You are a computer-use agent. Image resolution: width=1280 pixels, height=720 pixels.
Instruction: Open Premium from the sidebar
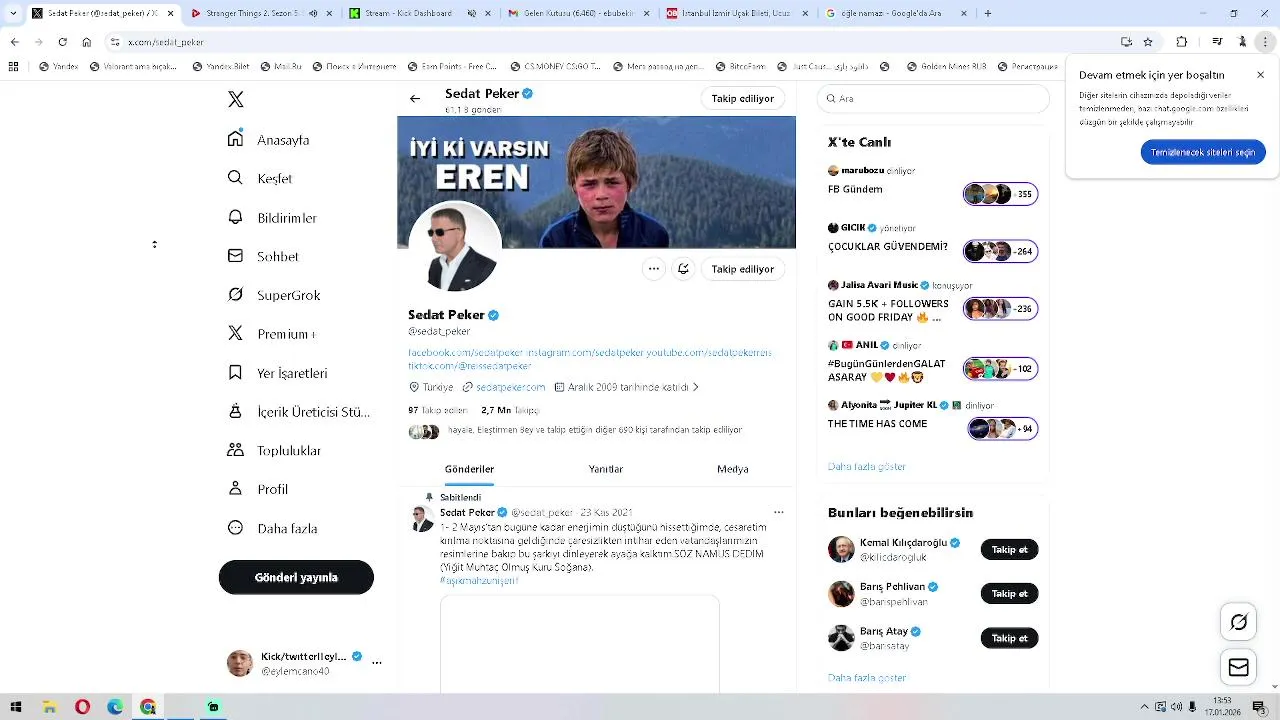(x=271, y=334)
